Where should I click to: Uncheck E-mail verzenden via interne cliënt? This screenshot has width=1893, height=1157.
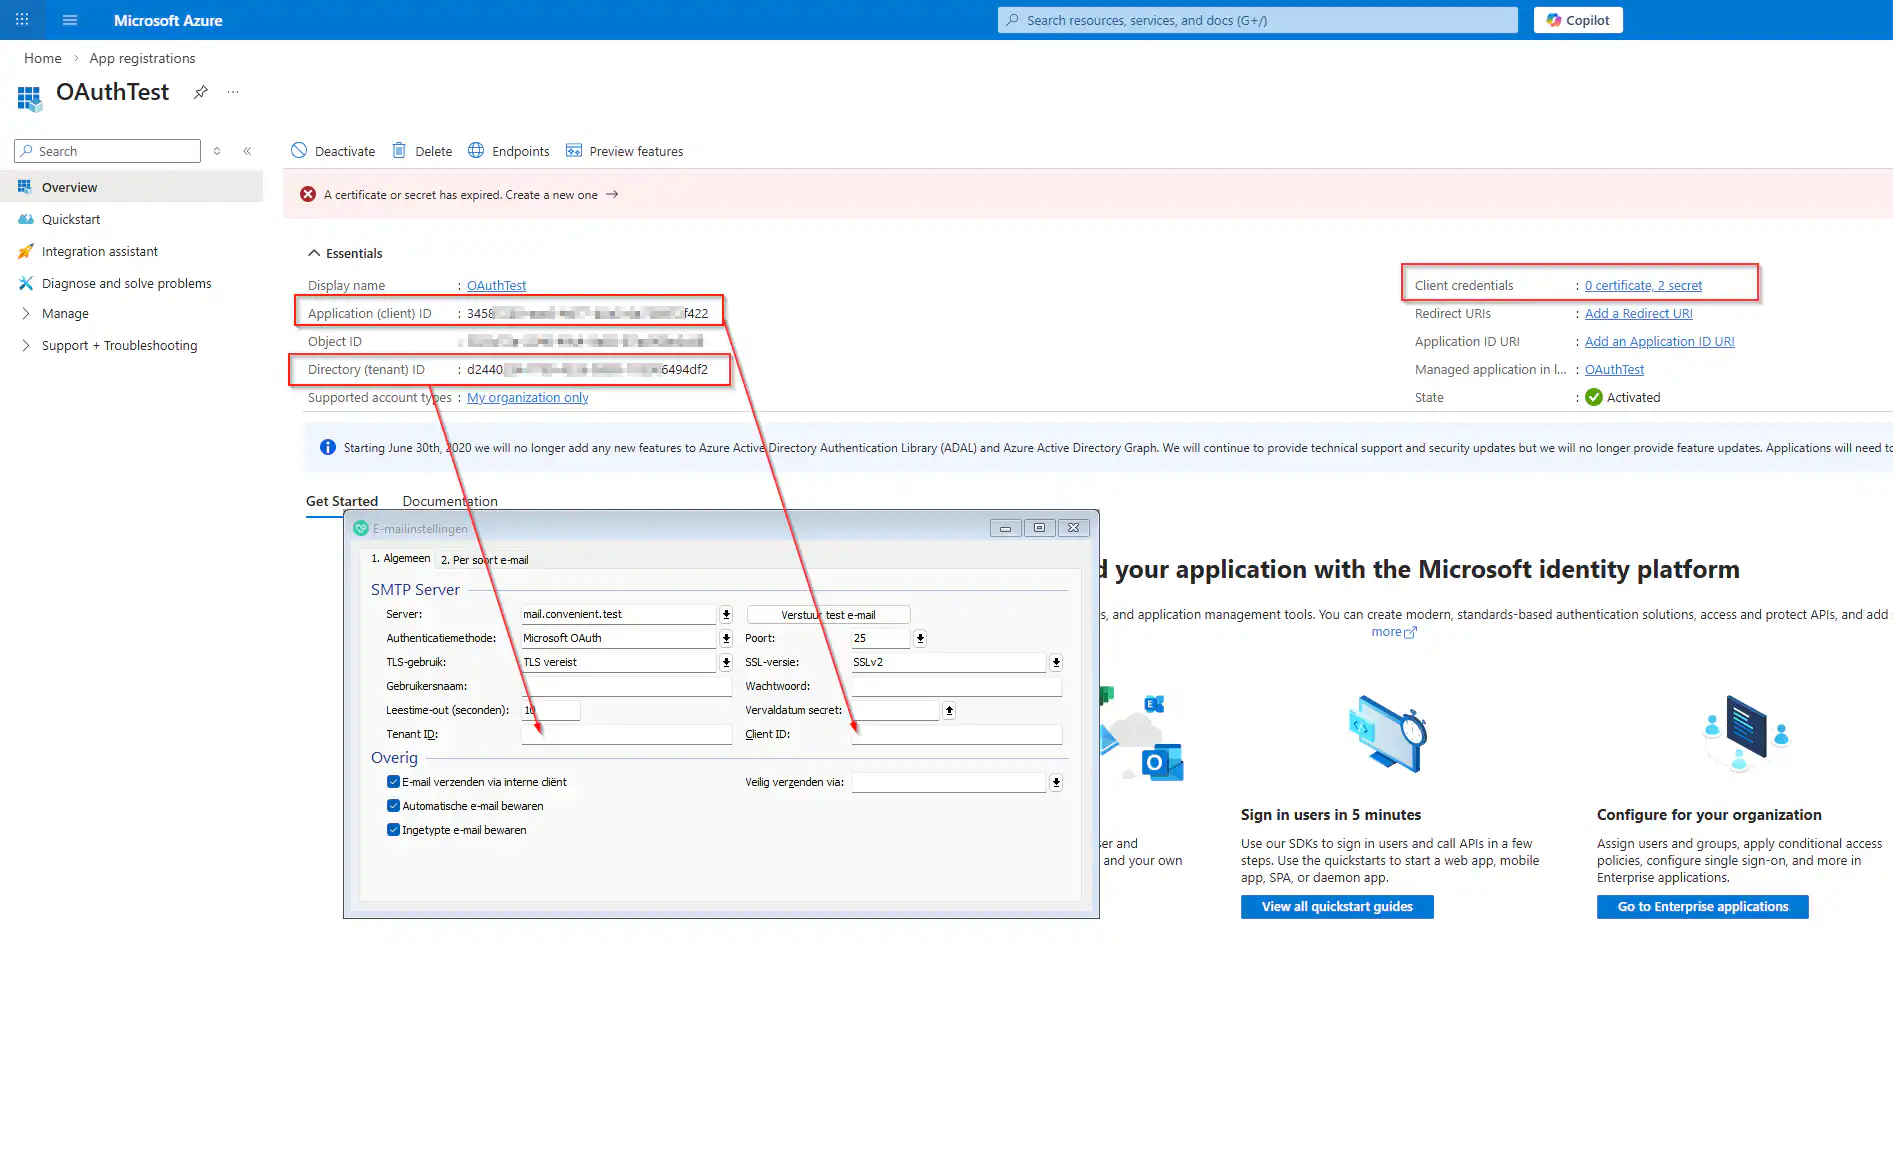click(x=393, y=782)
